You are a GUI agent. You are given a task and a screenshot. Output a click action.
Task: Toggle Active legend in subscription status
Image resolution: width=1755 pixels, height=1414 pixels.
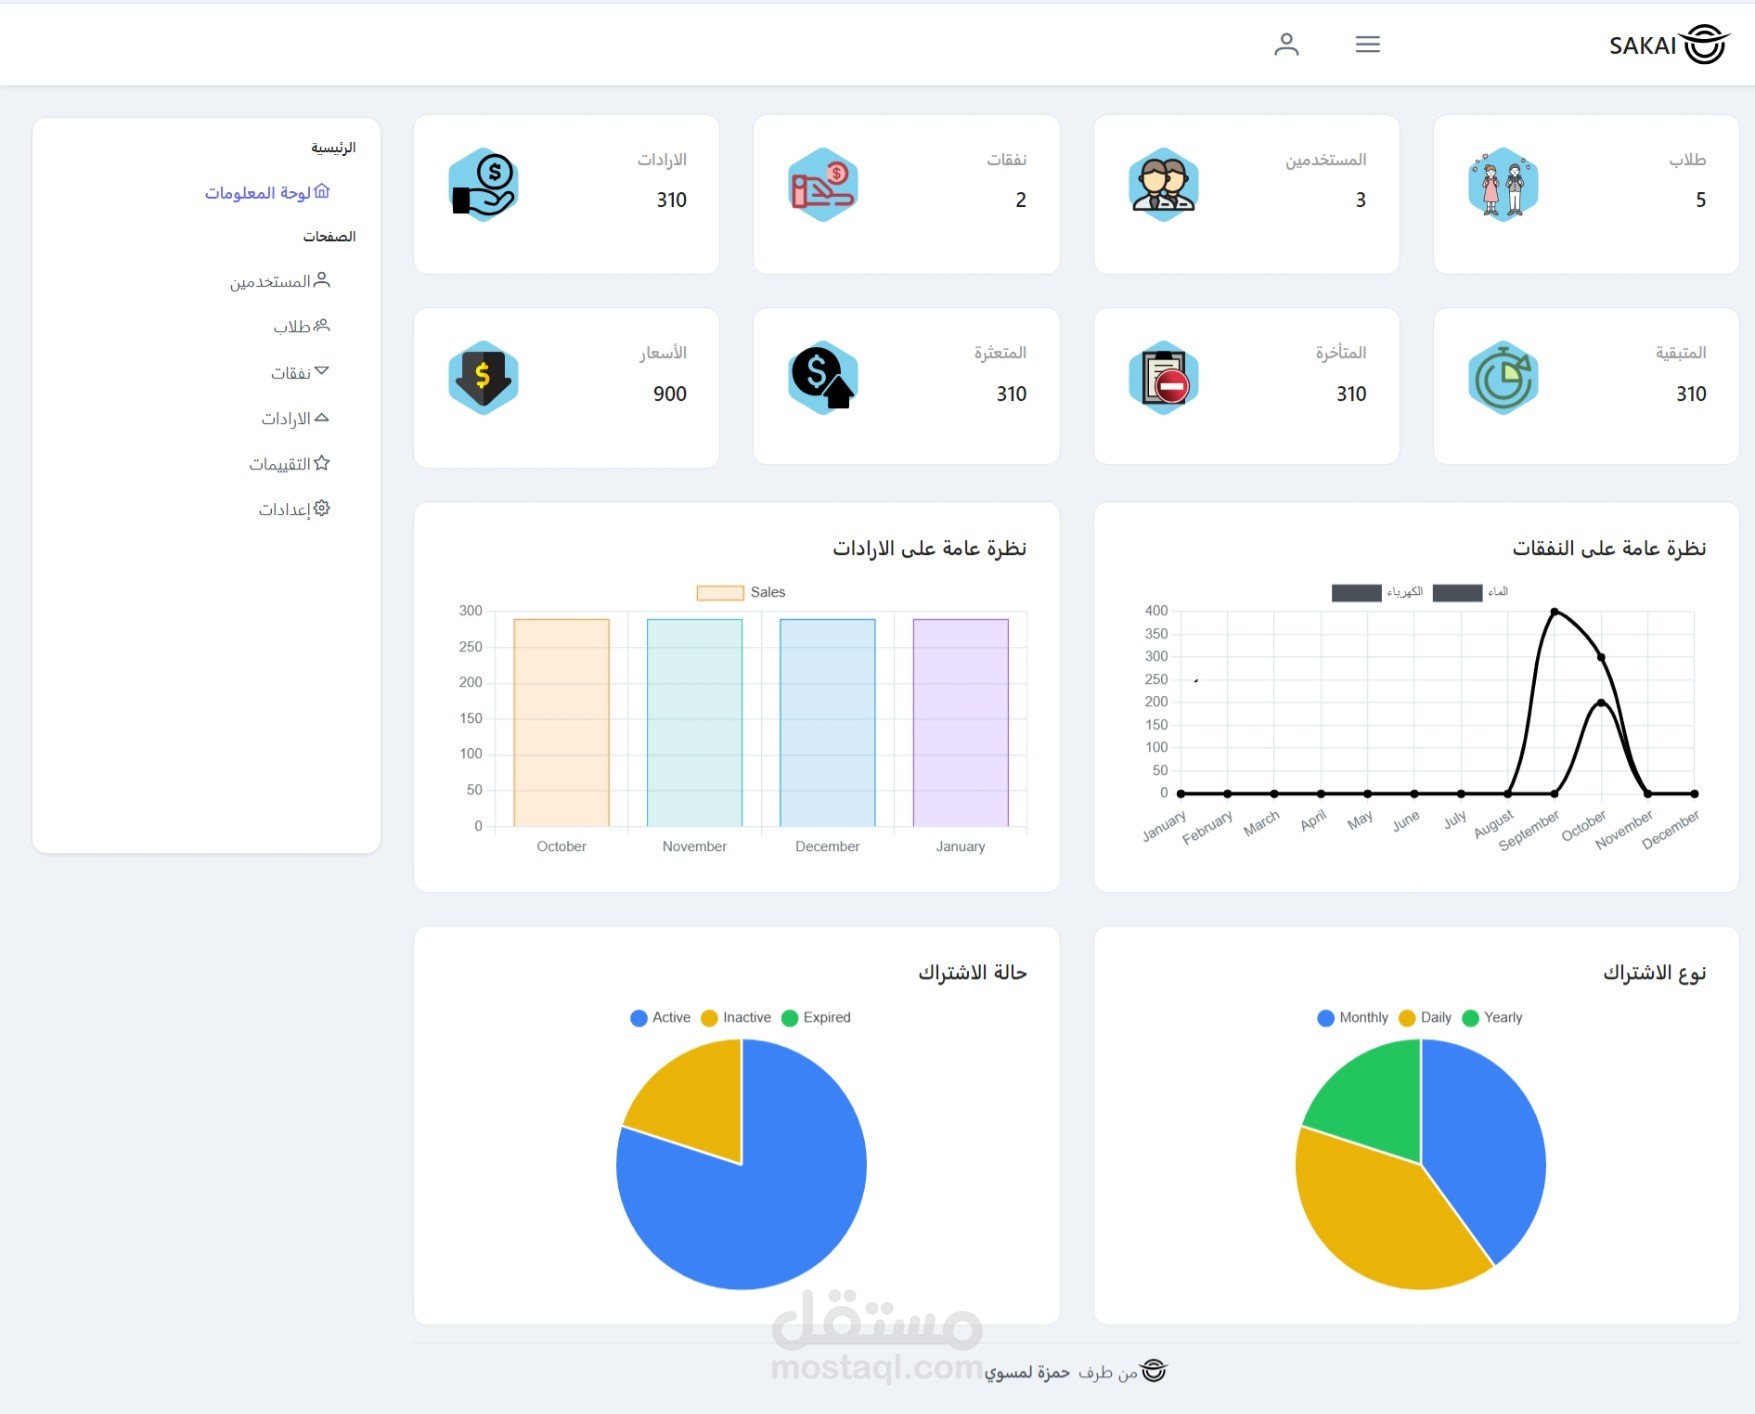point(660,1017)
